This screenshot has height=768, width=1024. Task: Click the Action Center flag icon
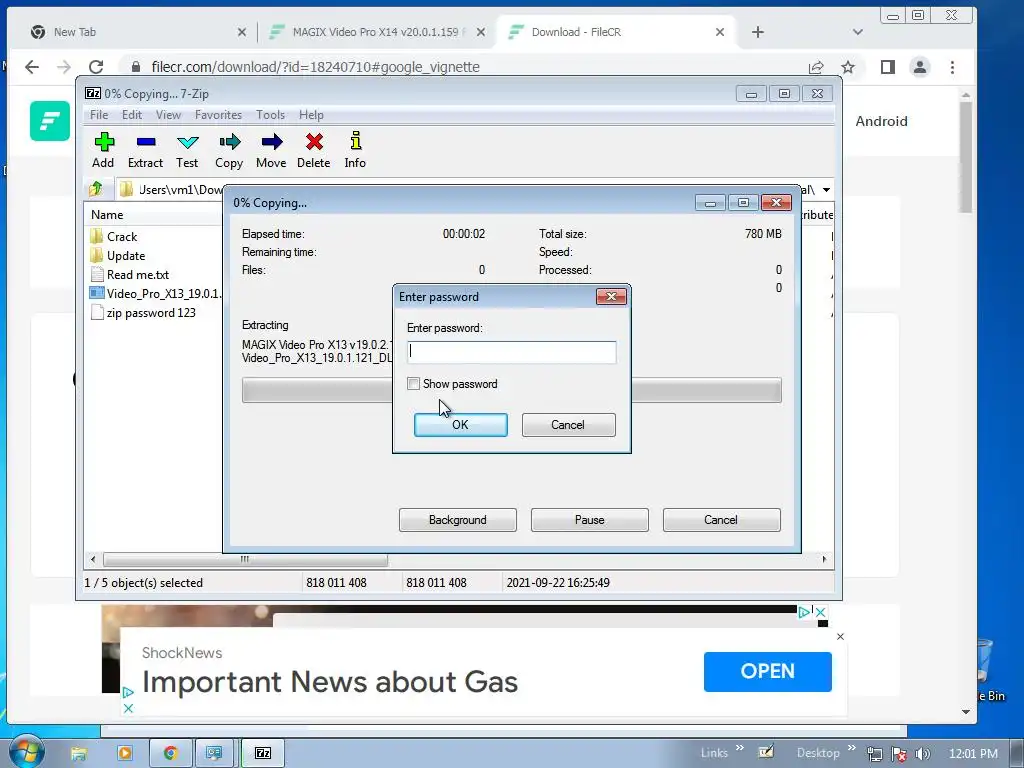899,754
